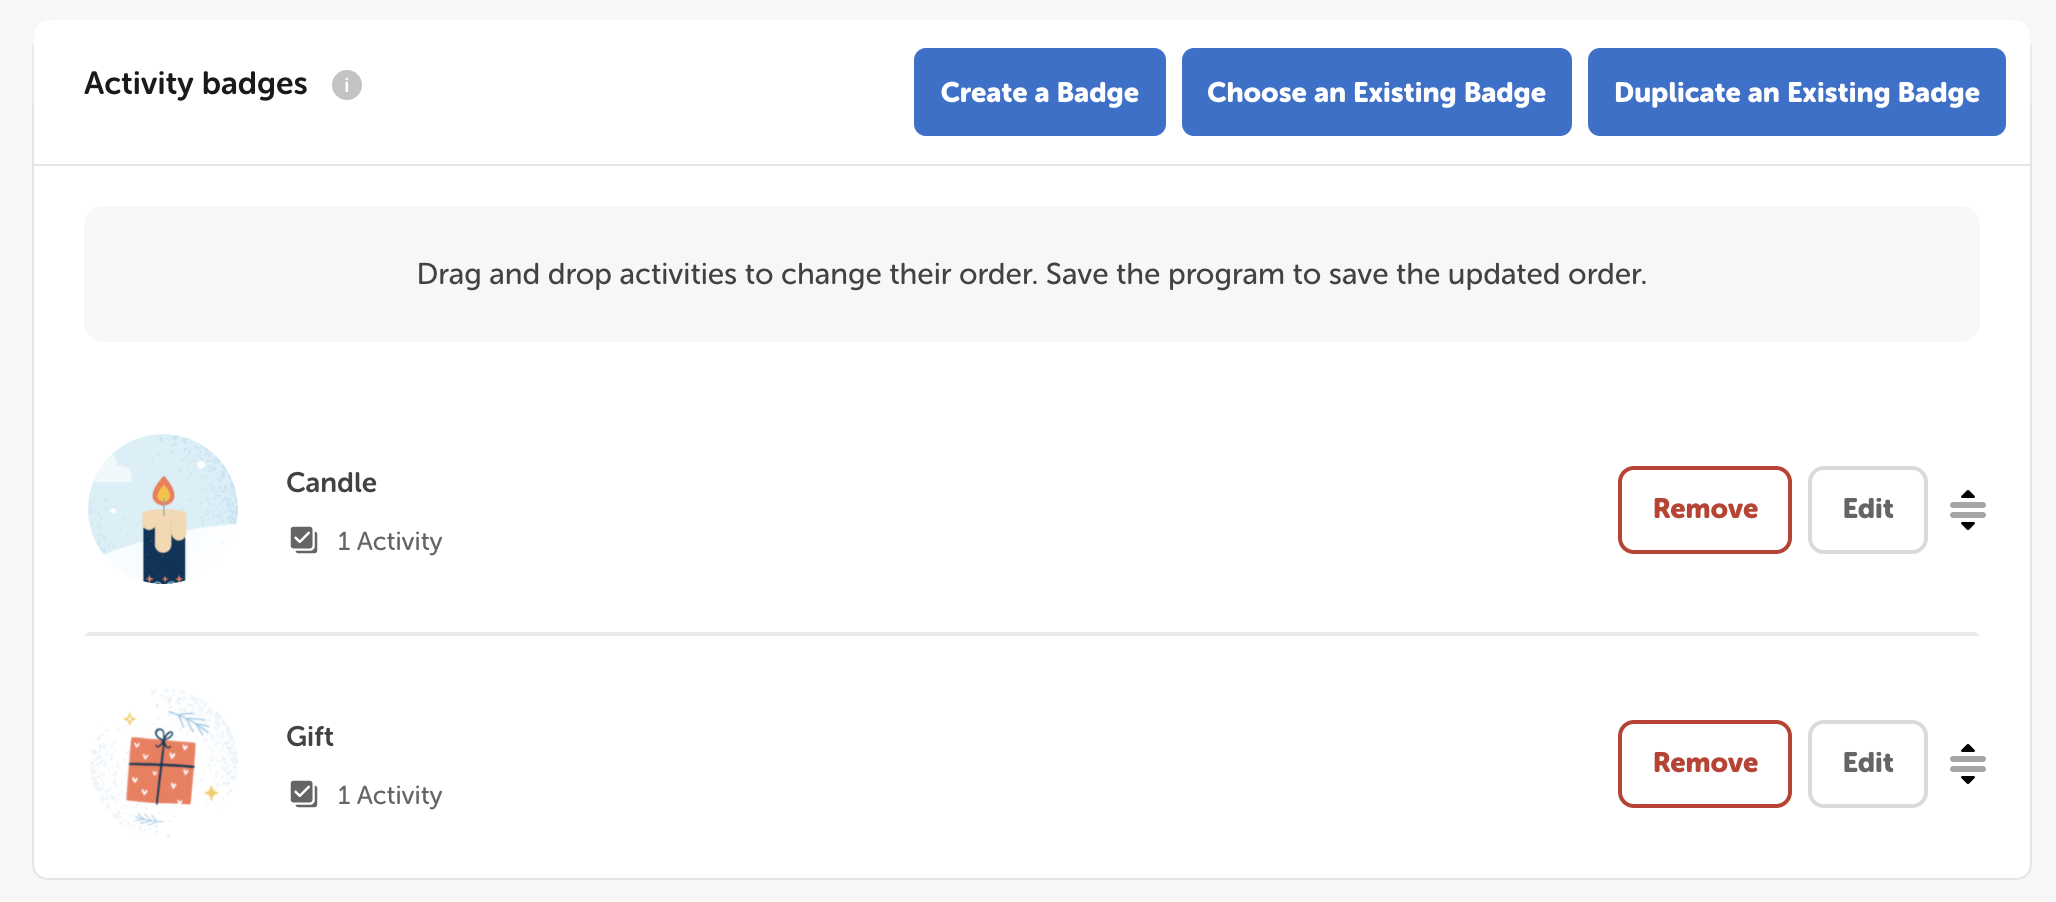Edit the Gift badge

pyautogui.click(x=1867, y=764)
